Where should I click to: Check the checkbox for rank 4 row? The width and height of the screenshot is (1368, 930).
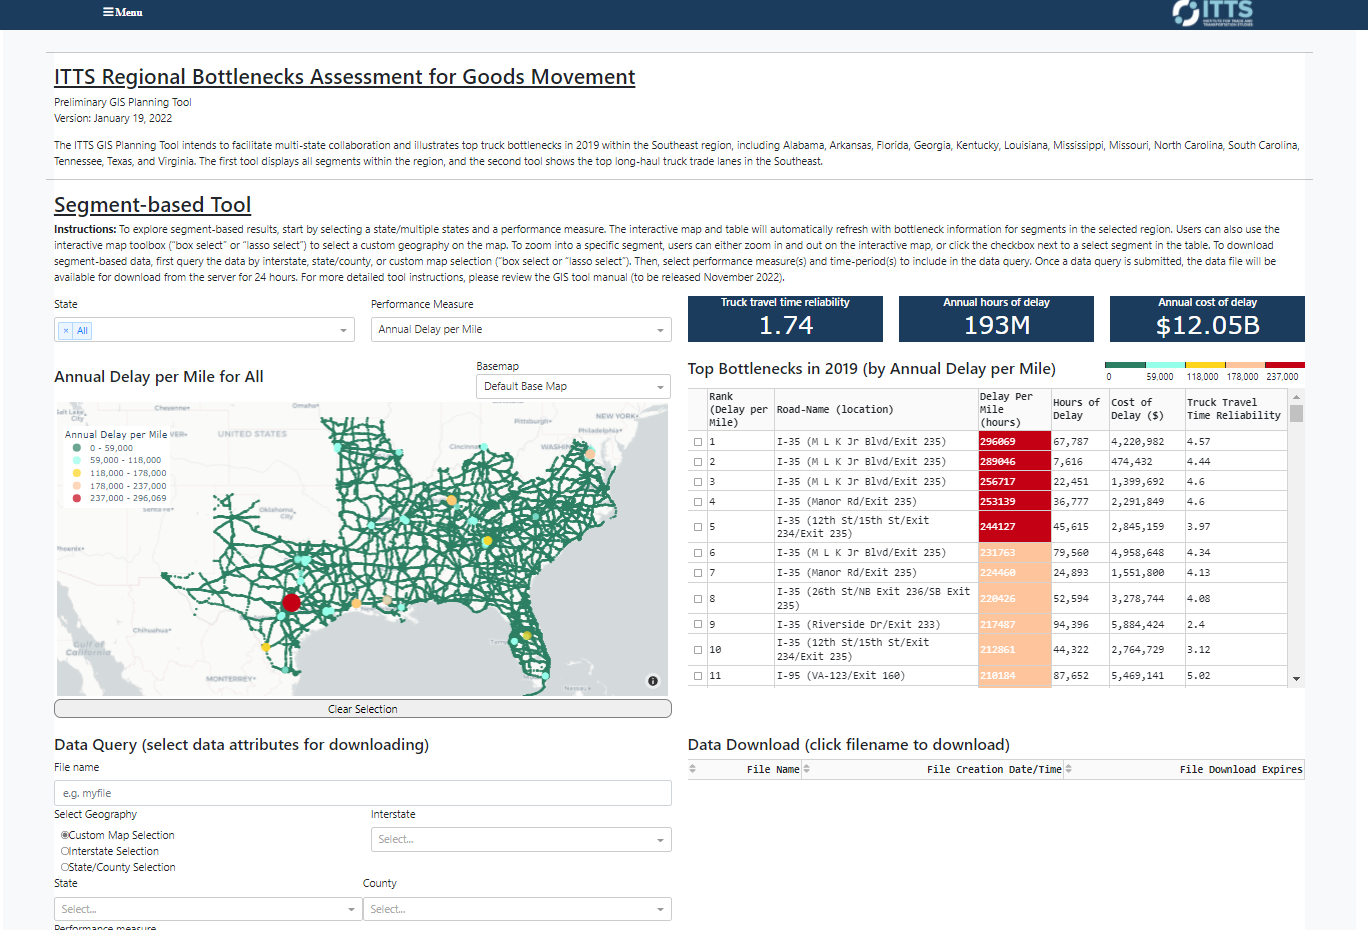tap(698, 502)
